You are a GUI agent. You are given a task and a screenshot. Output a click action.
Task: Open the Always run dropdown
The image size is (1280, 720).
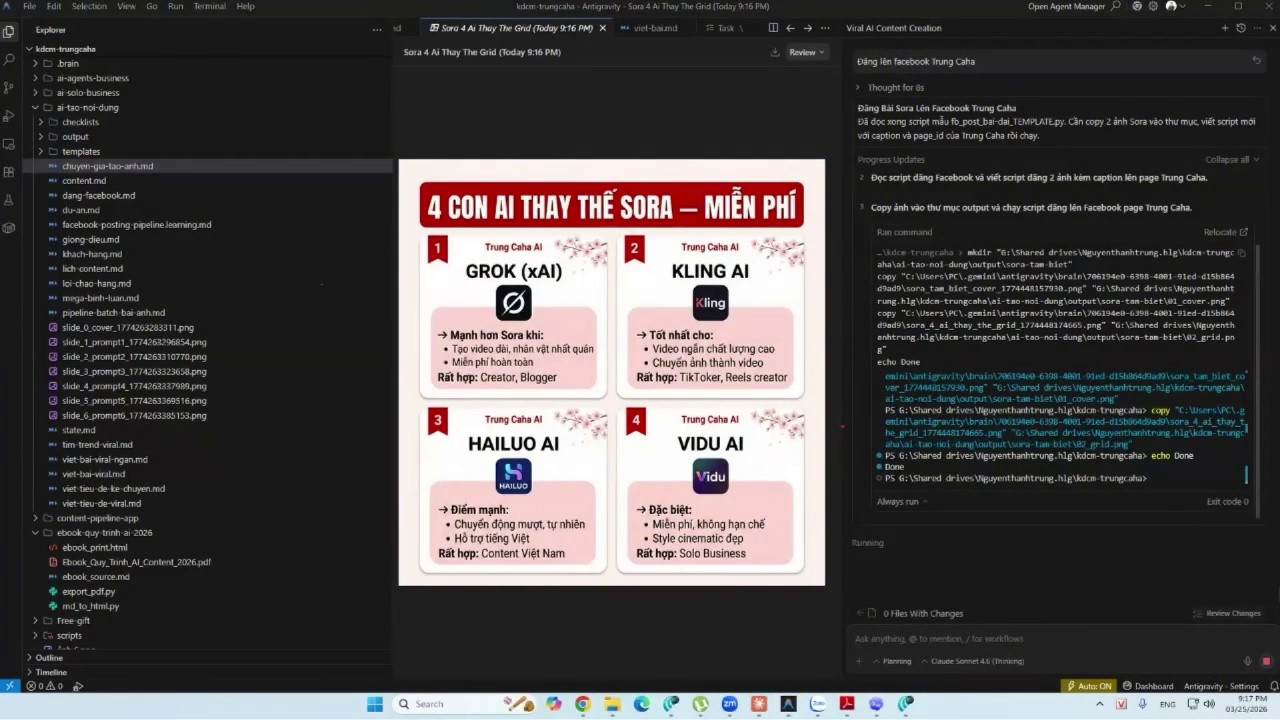(902, 502)
